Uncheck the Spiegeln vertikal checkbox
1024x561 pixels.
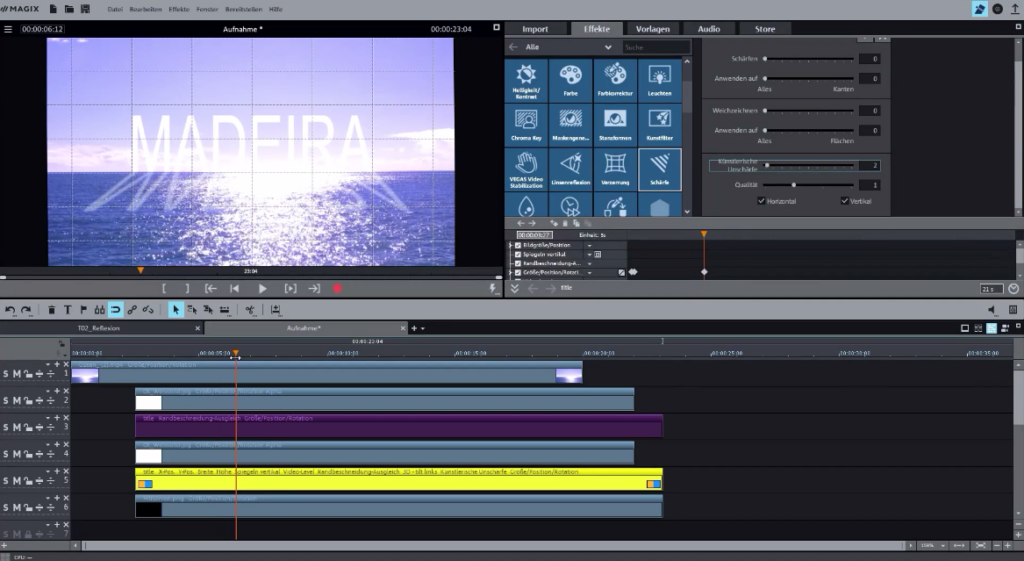click(518, 255)
